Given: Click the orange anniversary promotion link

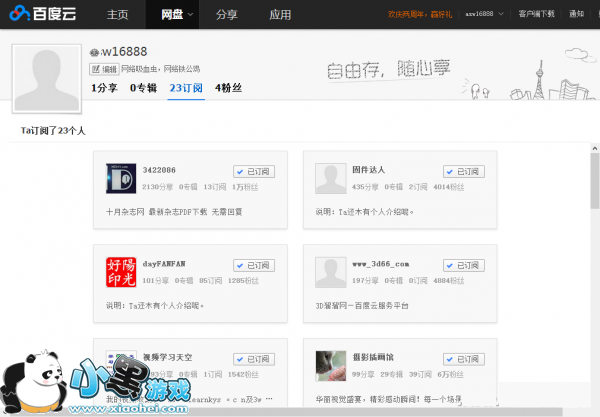Looking at the screenshot, I should [x=420, y=14].
